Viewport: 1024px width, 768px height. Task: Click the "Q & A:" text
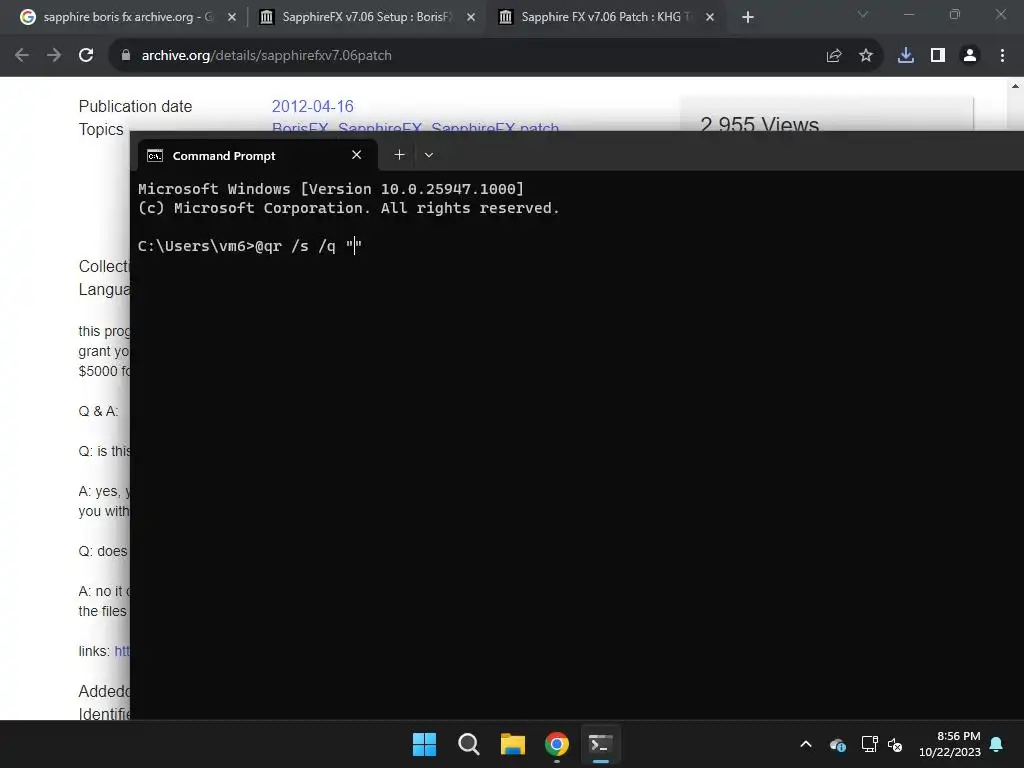point(99,411)
